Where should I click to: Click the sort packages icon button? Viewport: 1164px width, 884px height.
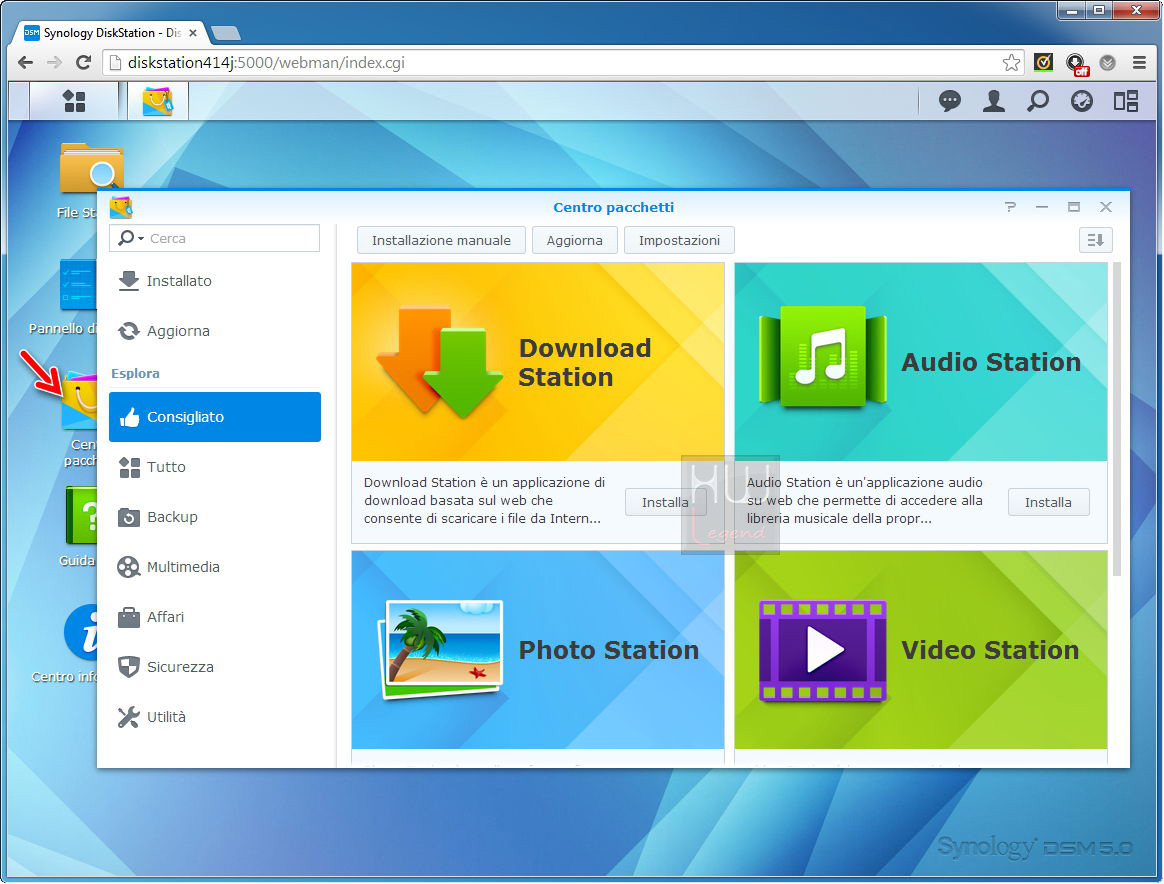pos(1095,240)
